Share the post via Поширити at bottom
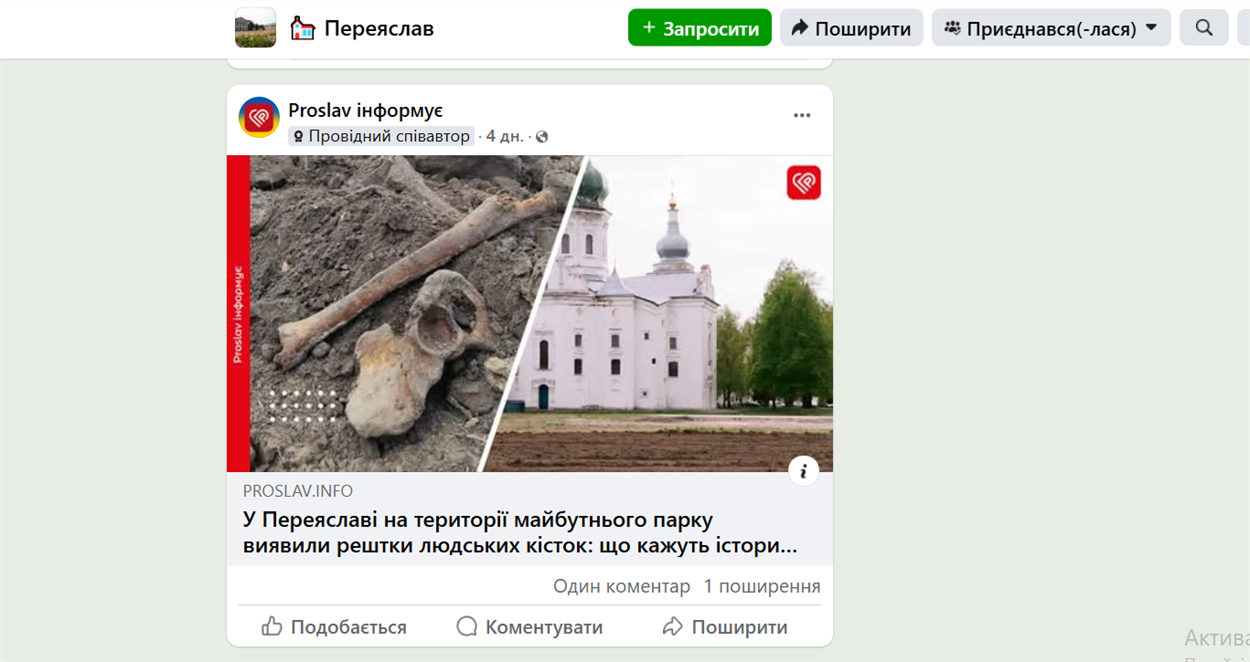The height and width of the screenshot is (662, 1250). point(725,627)
